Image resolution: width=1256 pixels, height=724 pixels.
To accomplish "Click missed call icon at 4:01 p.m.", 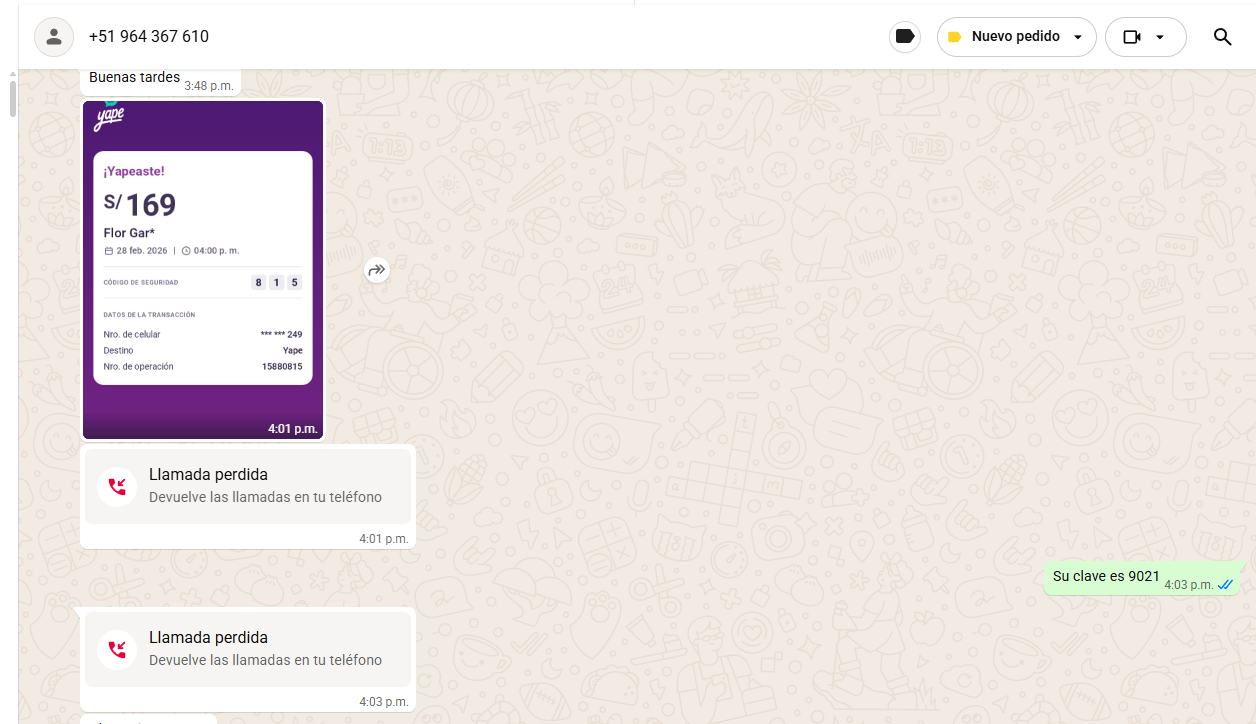I will 117,487.
